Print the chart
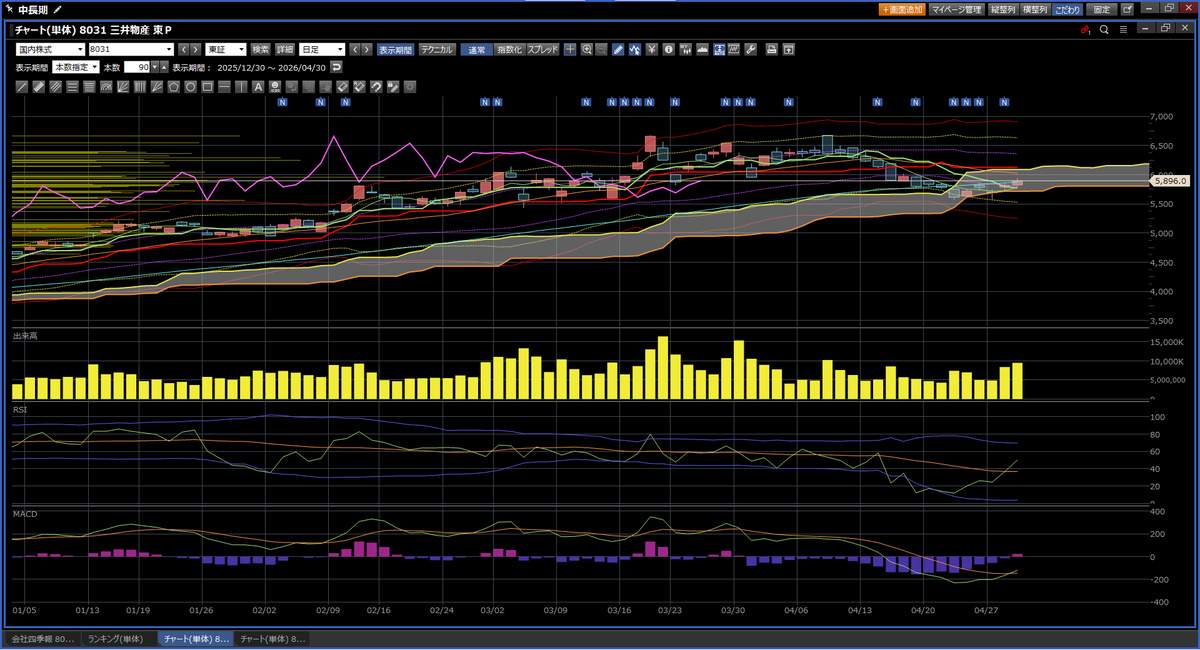 (x=772, y=49)
